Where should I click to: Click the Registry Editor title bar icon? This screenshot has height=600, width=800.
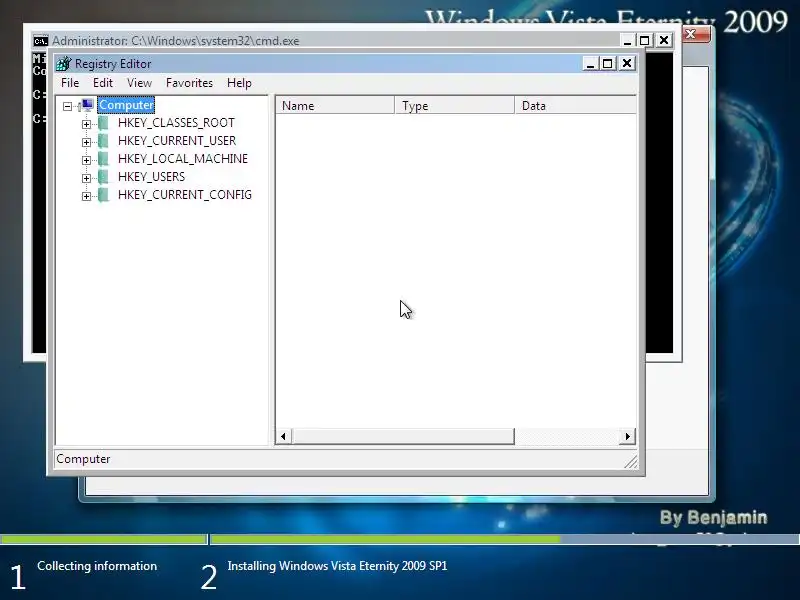pos(64,64)
